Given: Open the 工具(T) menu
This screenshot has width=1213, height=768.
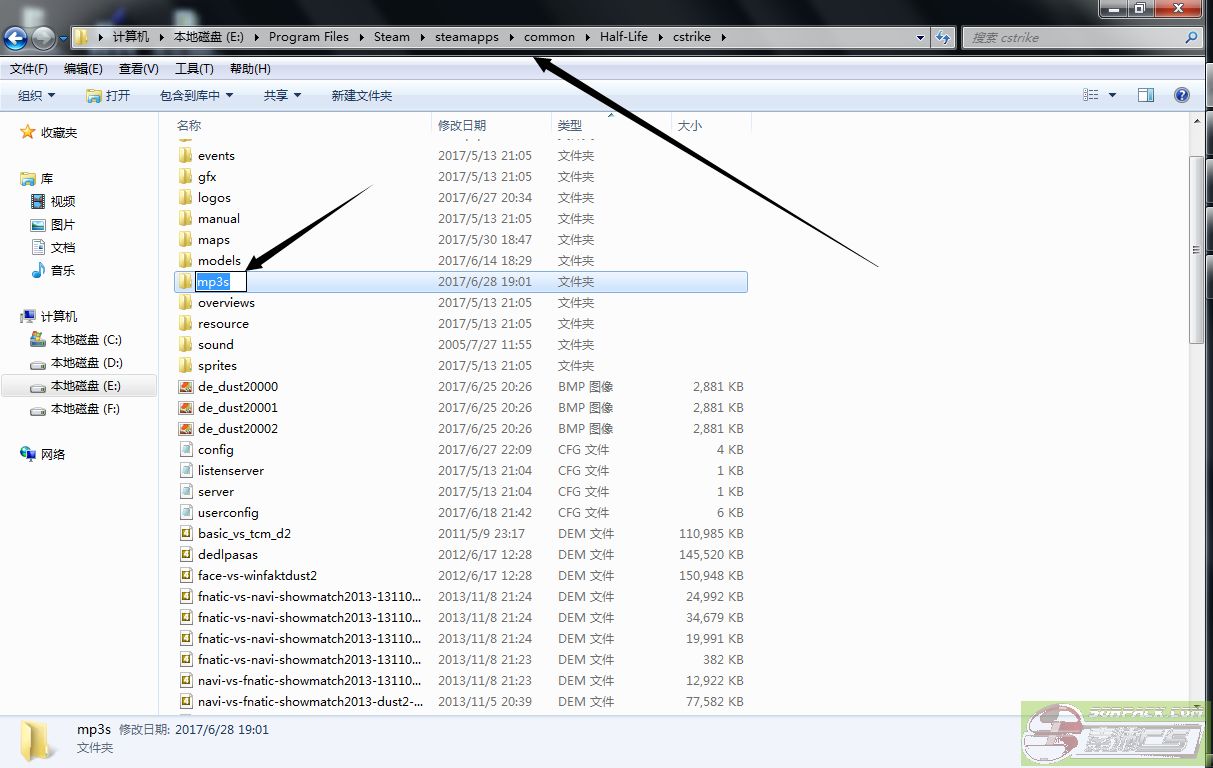Looking at the screenshot, I should (x=194, y=68).
